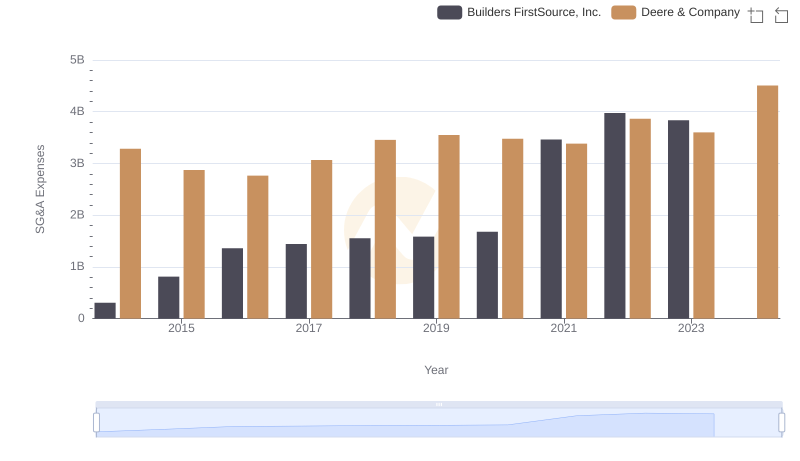800x461 pixels.
Task: Click the 2021 x-axis label
Action: tap(564, 328)
